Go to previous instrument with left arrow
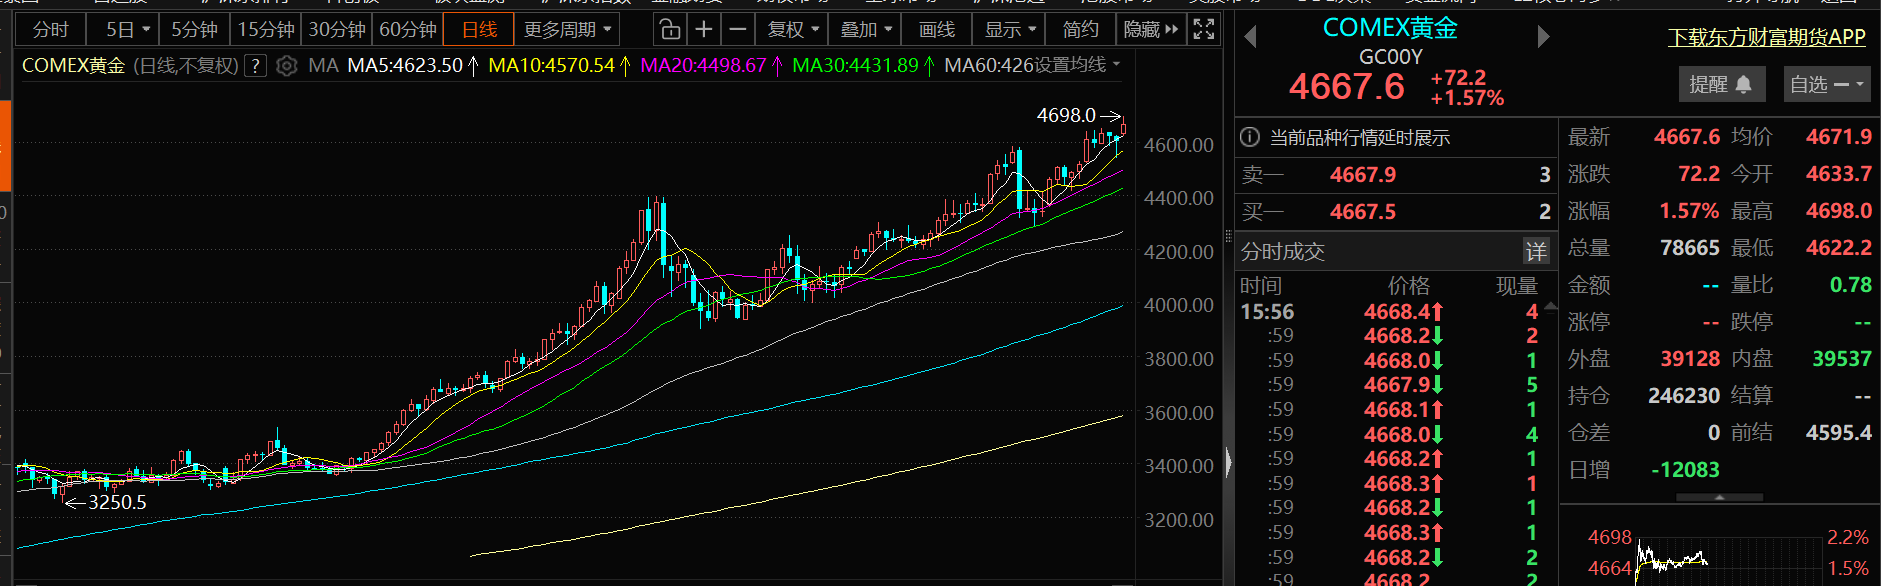Screen dimensions: 1881x586 [x=1250, y=38]
